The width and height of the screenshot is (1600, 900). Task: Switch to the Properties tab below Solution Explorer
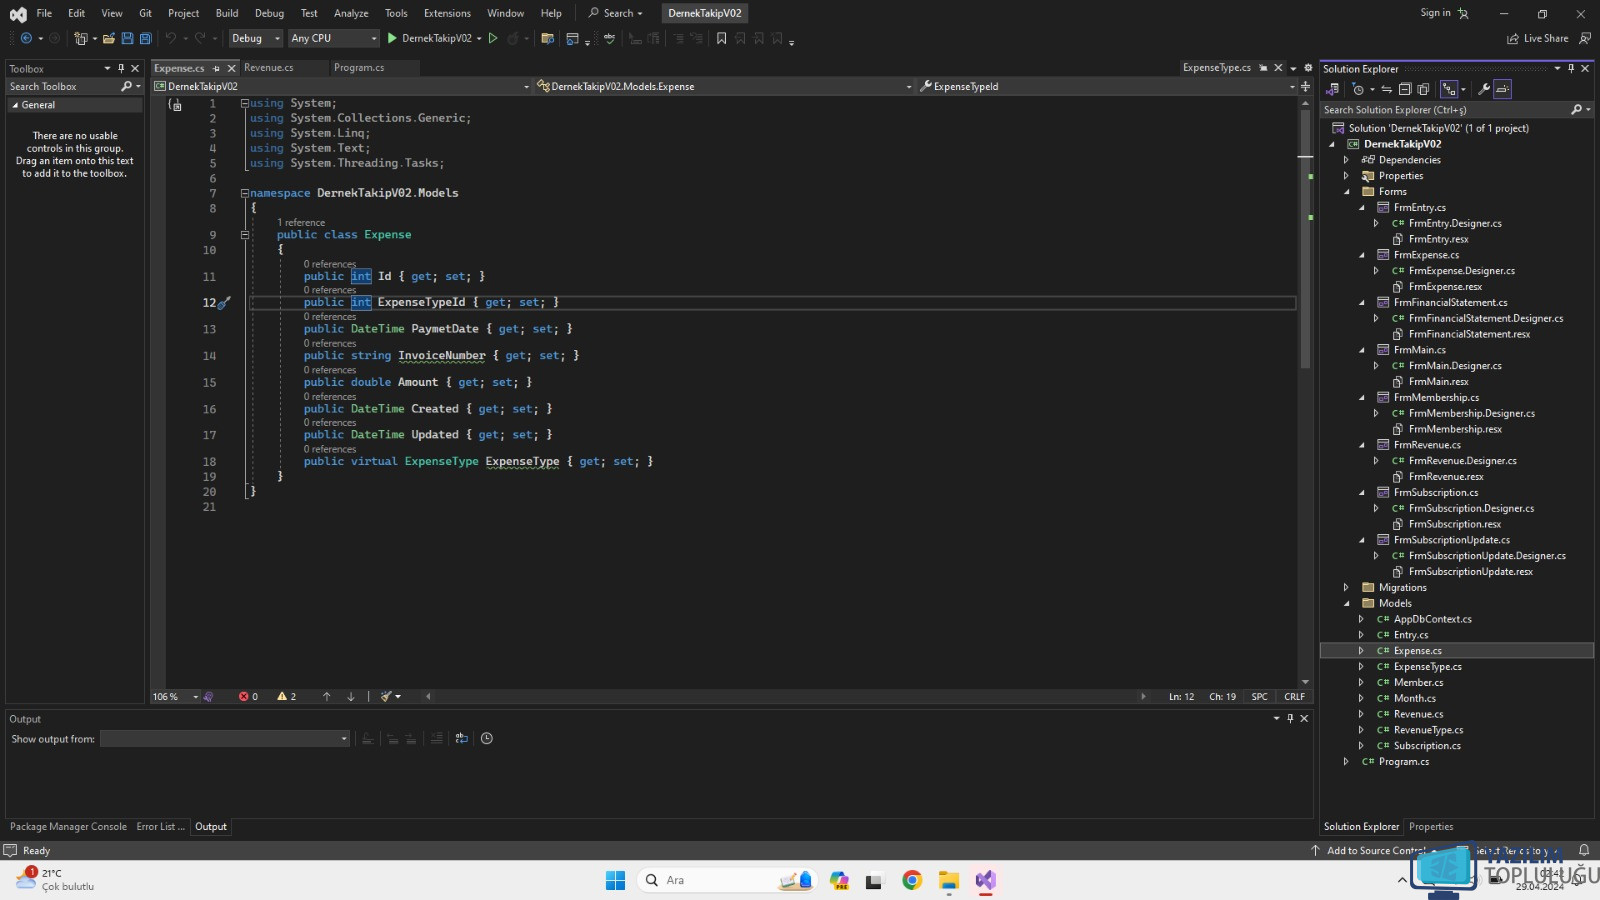point(1431,826)
